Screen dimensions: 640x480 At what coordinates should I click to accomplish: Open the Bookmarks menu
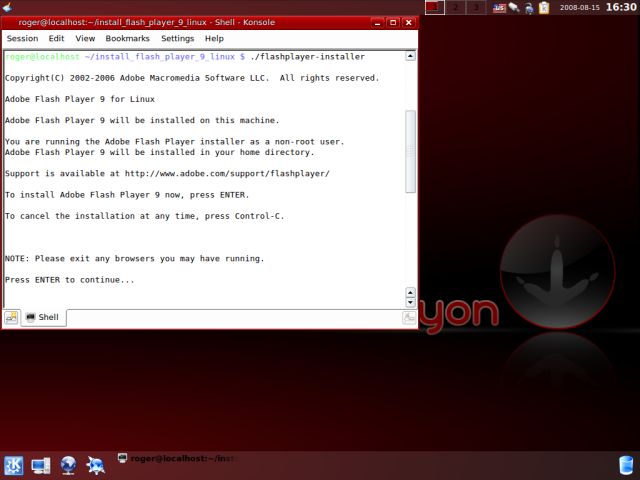[128, 39]
